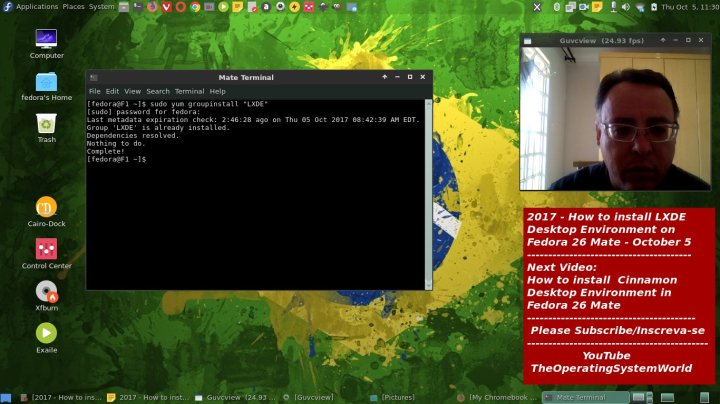The height and width of the screenshot is (404, 720).
Task: Open Control Center desktop icon
Action: coord(46,254)
